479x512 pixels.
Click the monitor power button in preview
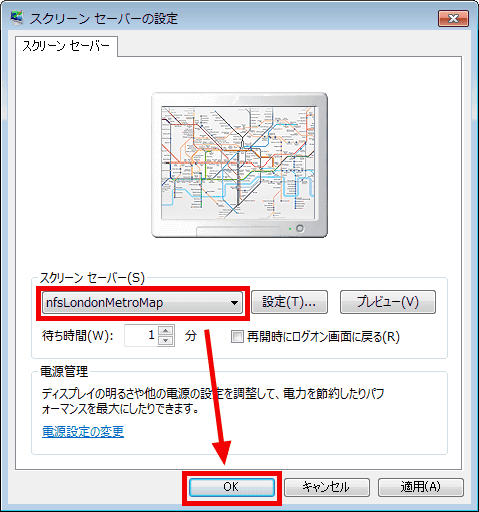[300, 228]
